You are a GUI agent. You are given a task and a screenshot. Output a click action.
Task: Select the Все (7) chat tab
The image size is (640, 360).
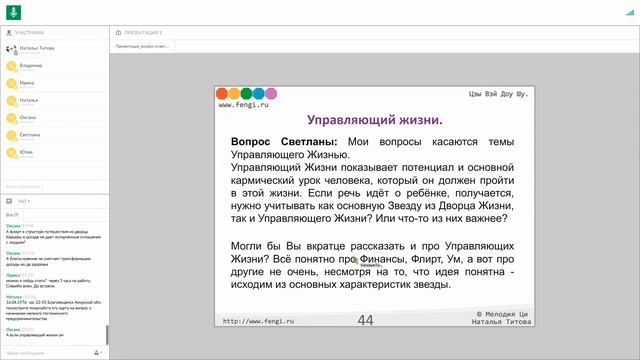pyautogui.click(x=12, y=215)
